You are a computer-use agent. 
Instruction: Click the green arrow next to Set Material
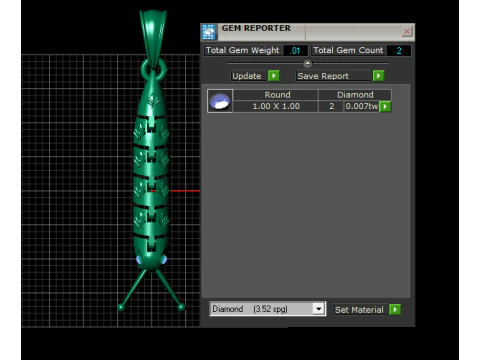[395, 309]
